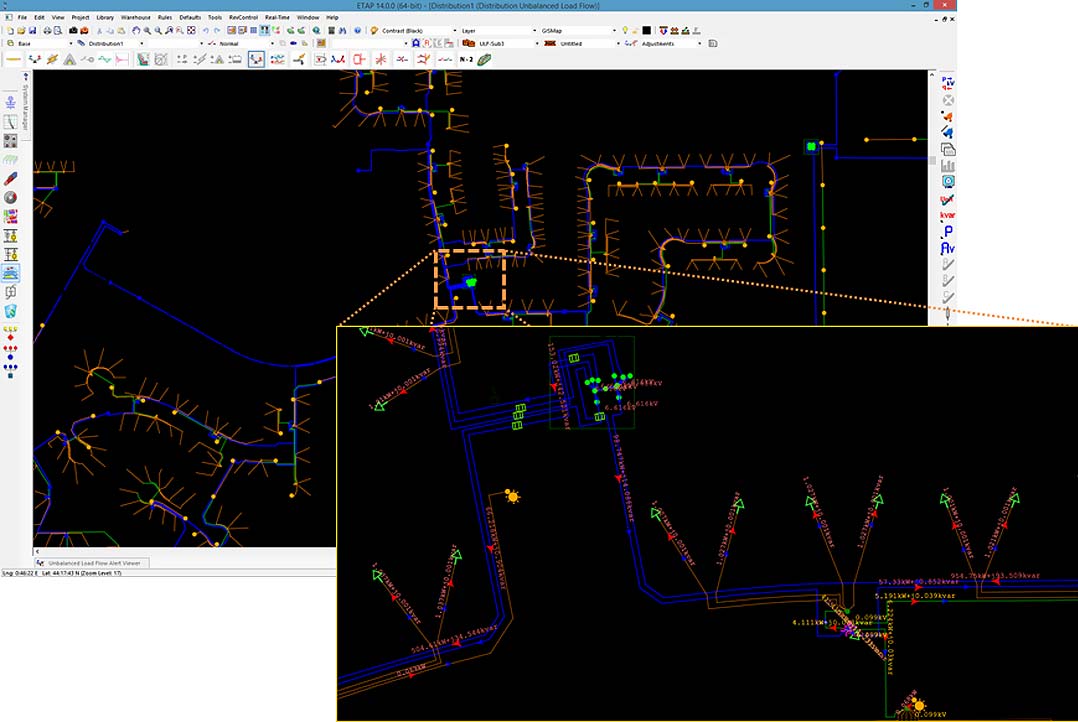The height and width of the screenshot is (722, 1078).
Task: Click the Zoom In magnifier icon
Action: (148, 30)
